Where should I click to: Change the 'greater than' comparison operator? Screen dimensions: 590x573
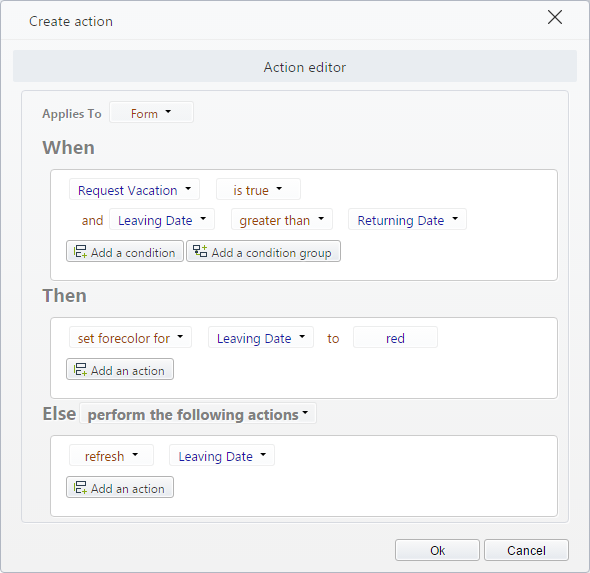(x=282, y=219)
